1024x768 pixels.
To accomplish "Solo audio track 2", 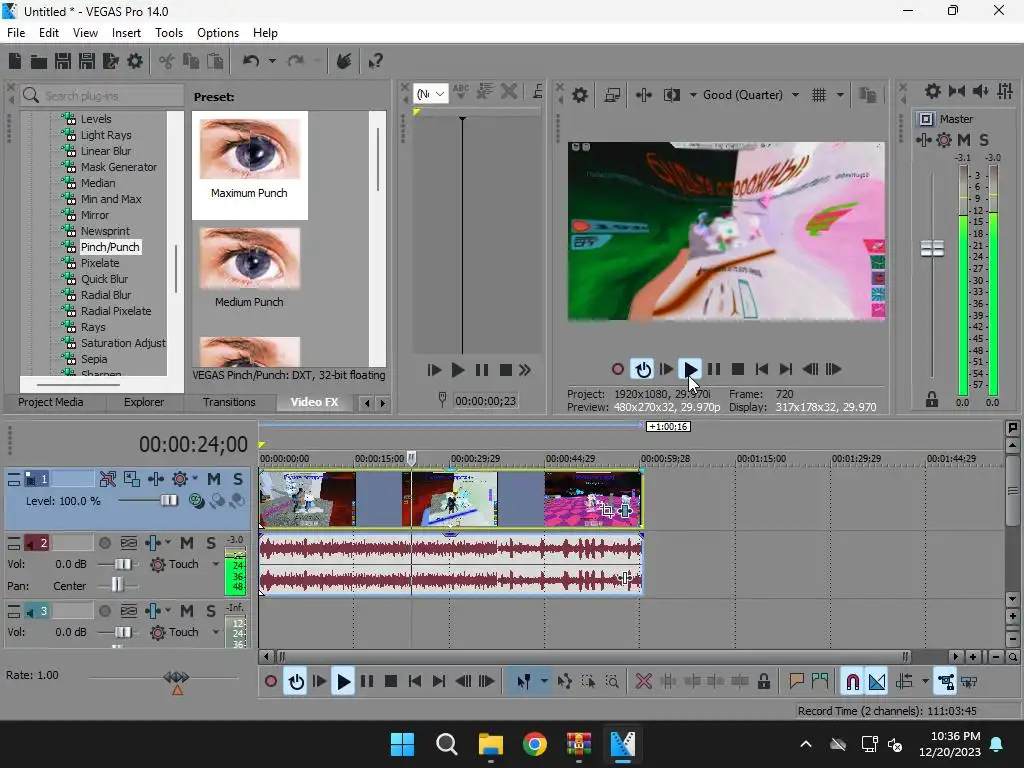I will [x=211, y=543].
